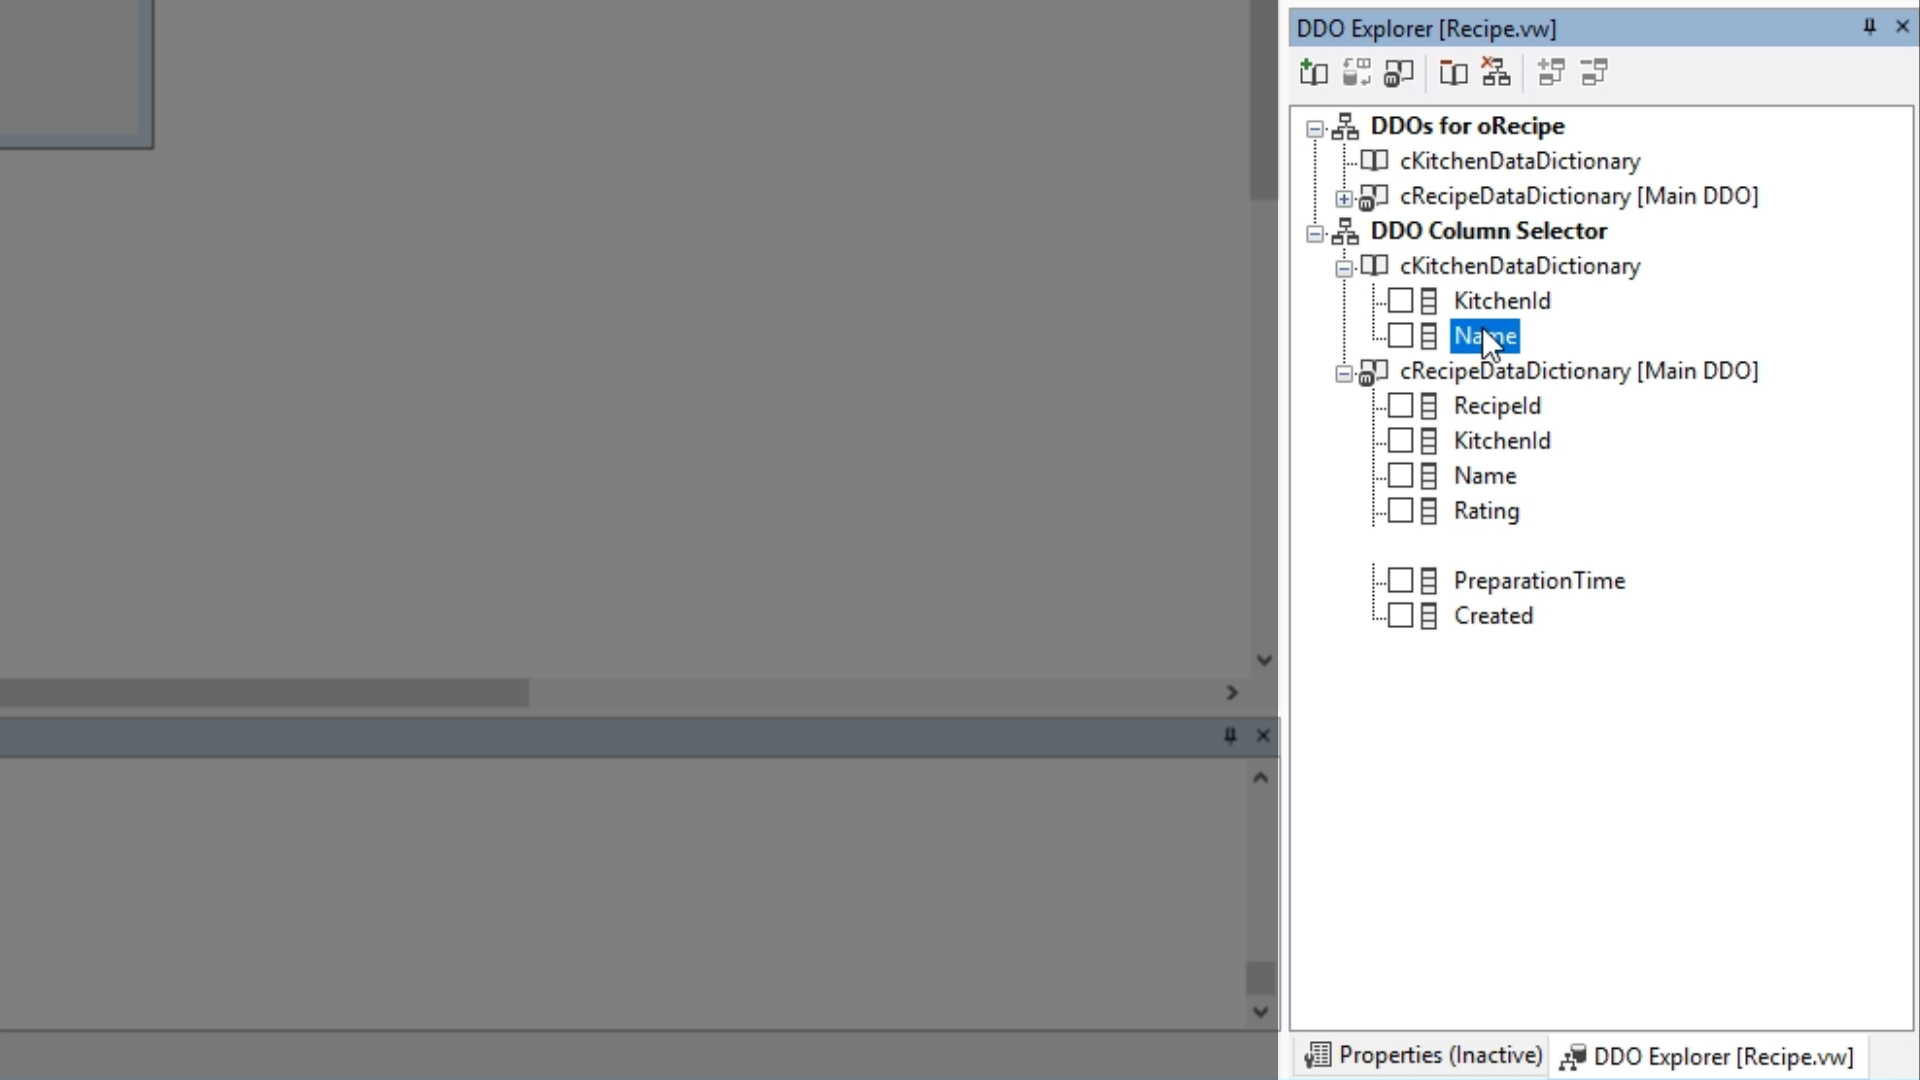The image size is (1920, 1080).
Task: Close the lower output panel
Action: coord(1263,736)
